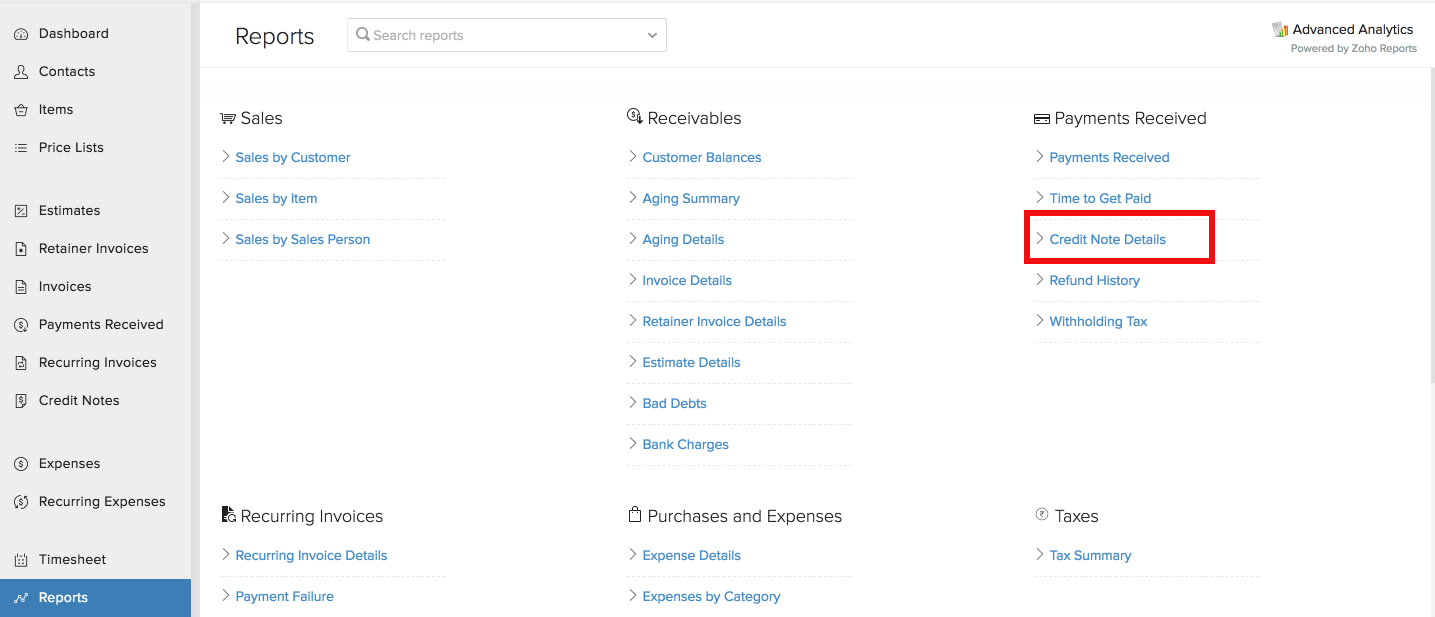
Task: Click the Price Lists list icon
Action: [x=21, y=148]
